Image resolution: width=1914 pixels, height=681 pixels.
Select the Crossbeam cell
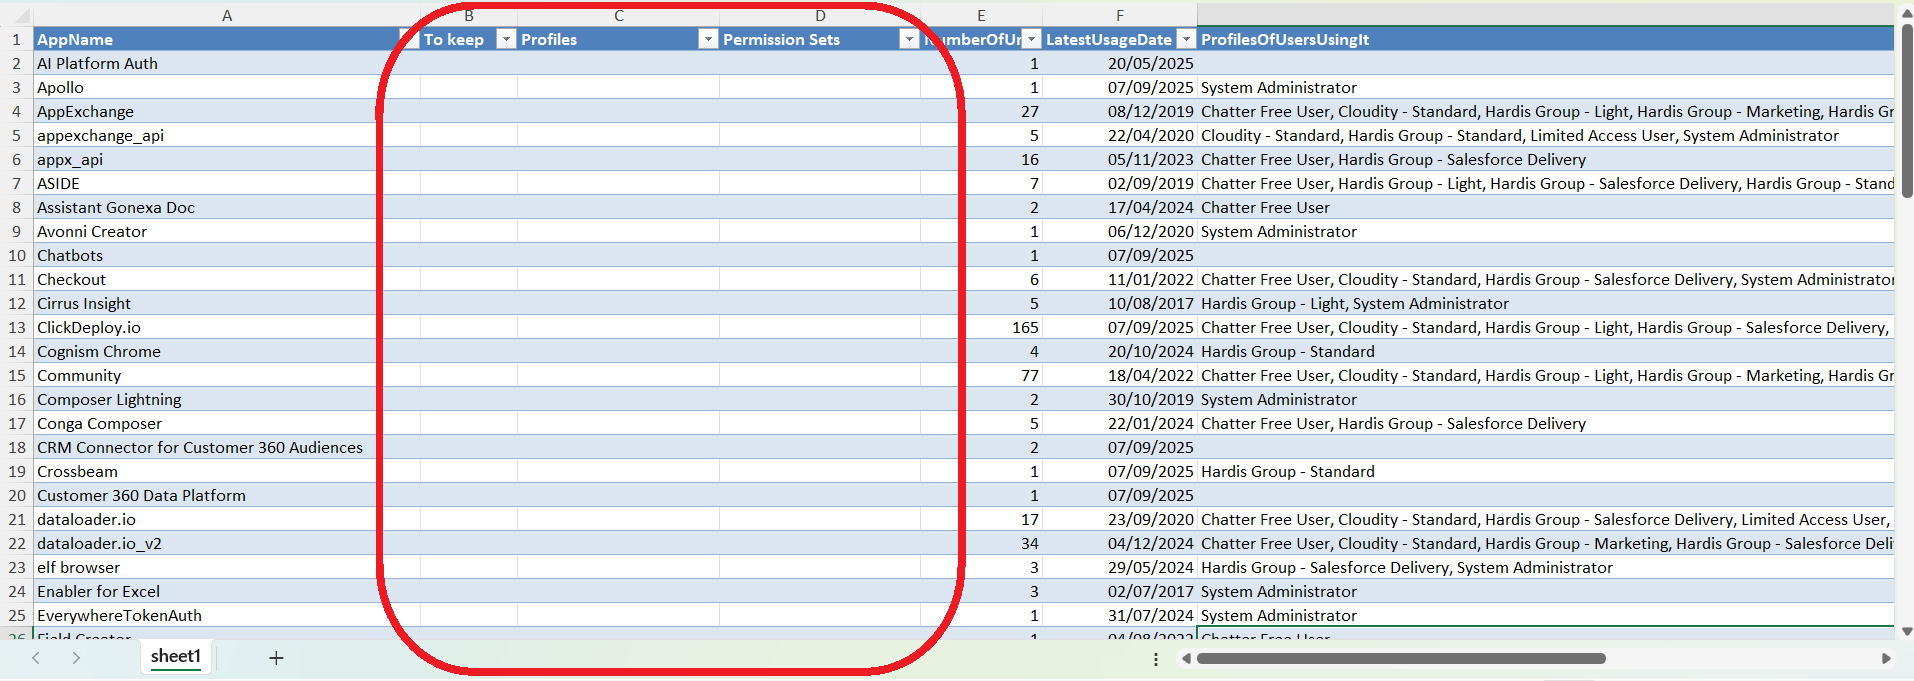tap(227, 471)
